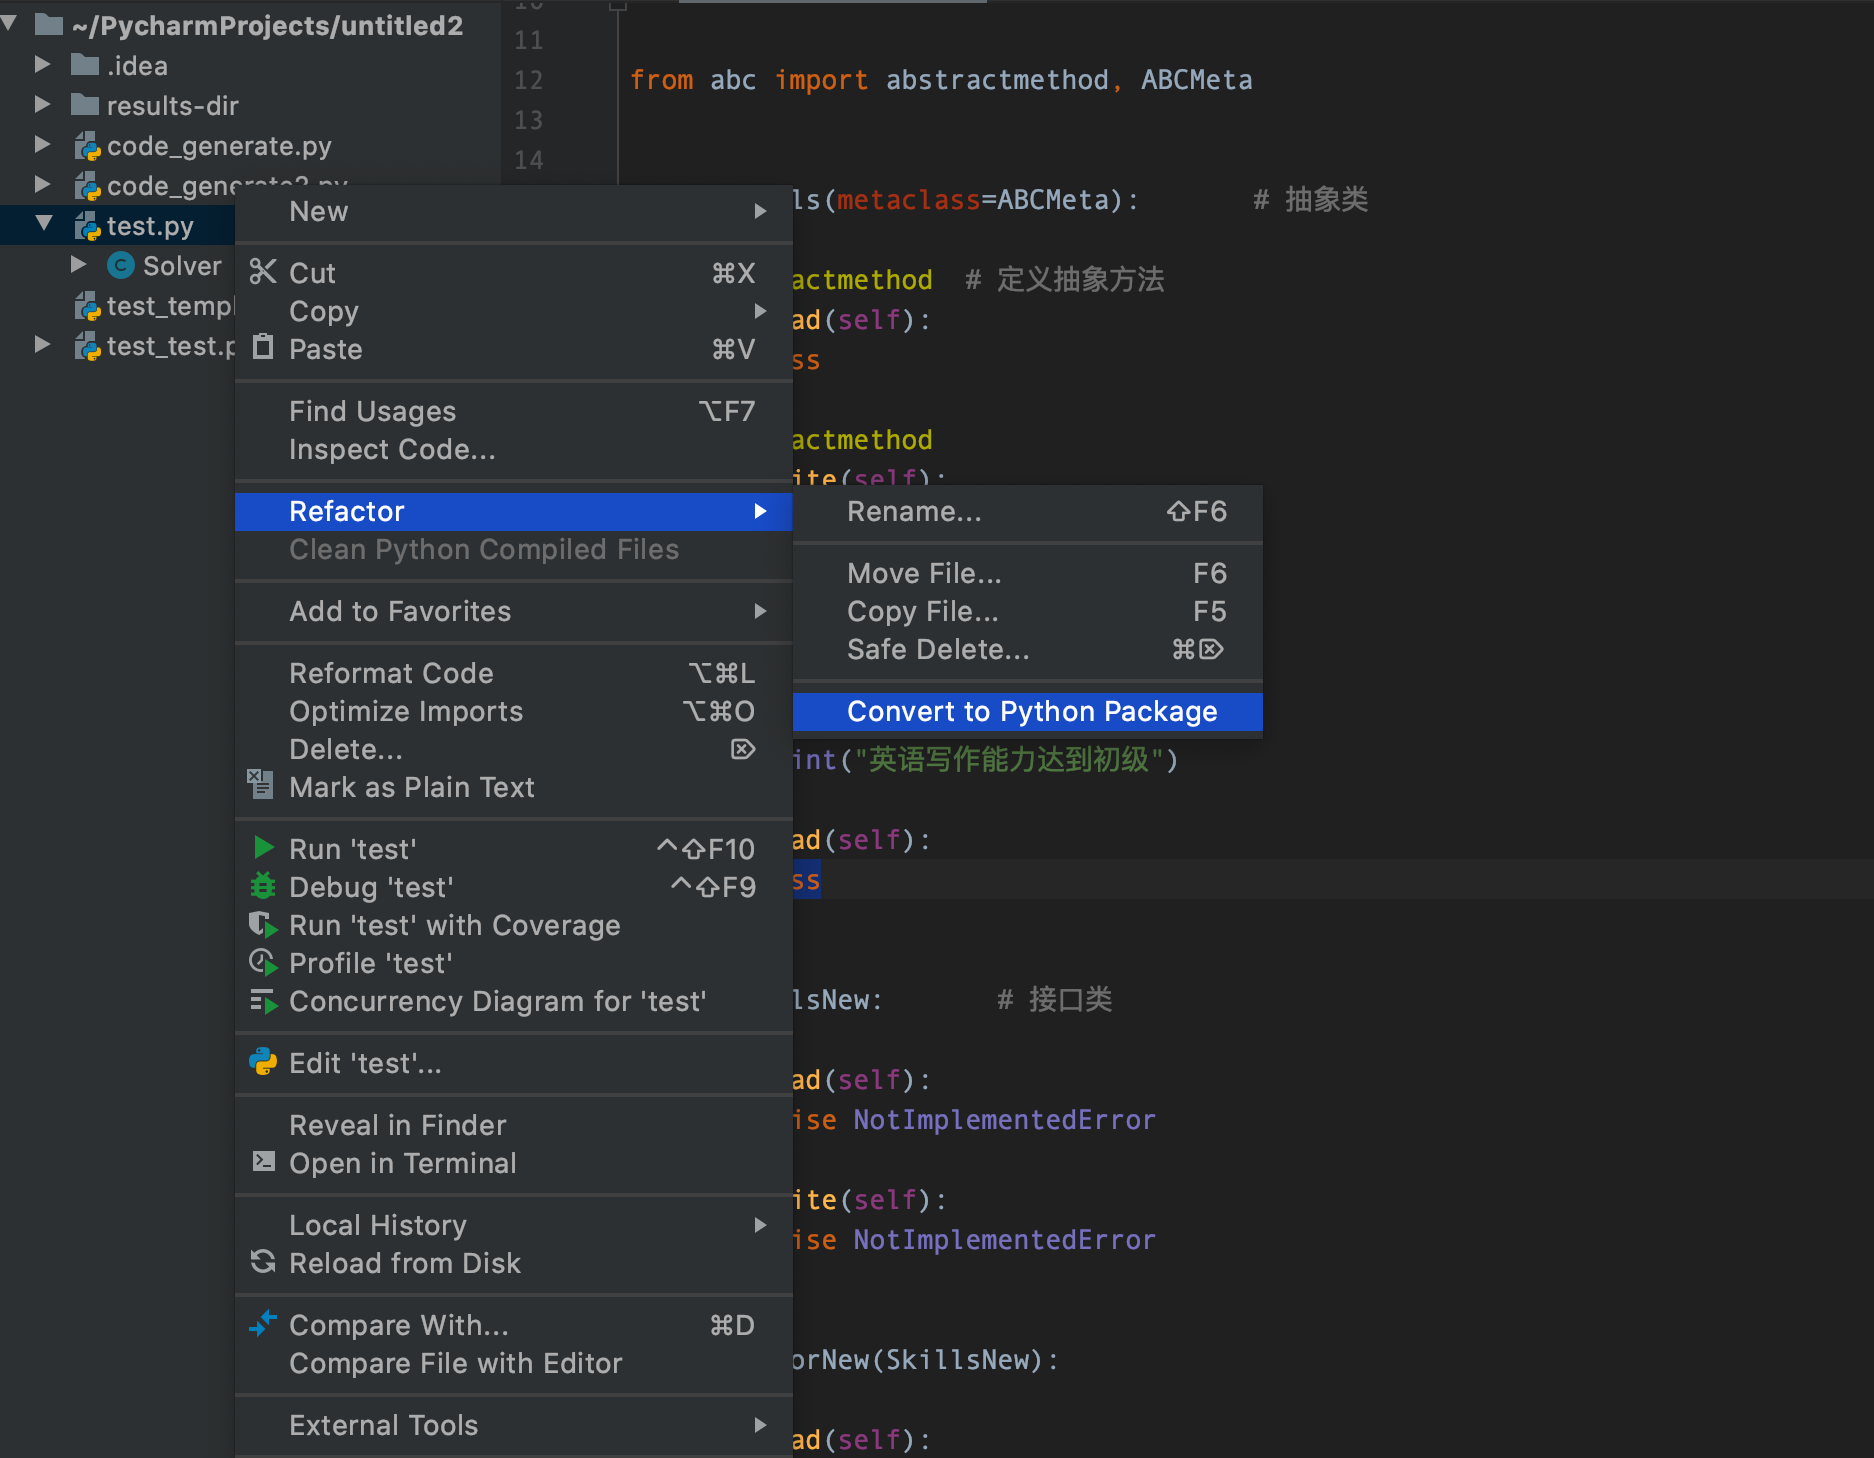Image resolution: width=1874 pixels, height=1458 pixels.
Task: Open the Copy submenu arrow
Action: tap(760, 310)
